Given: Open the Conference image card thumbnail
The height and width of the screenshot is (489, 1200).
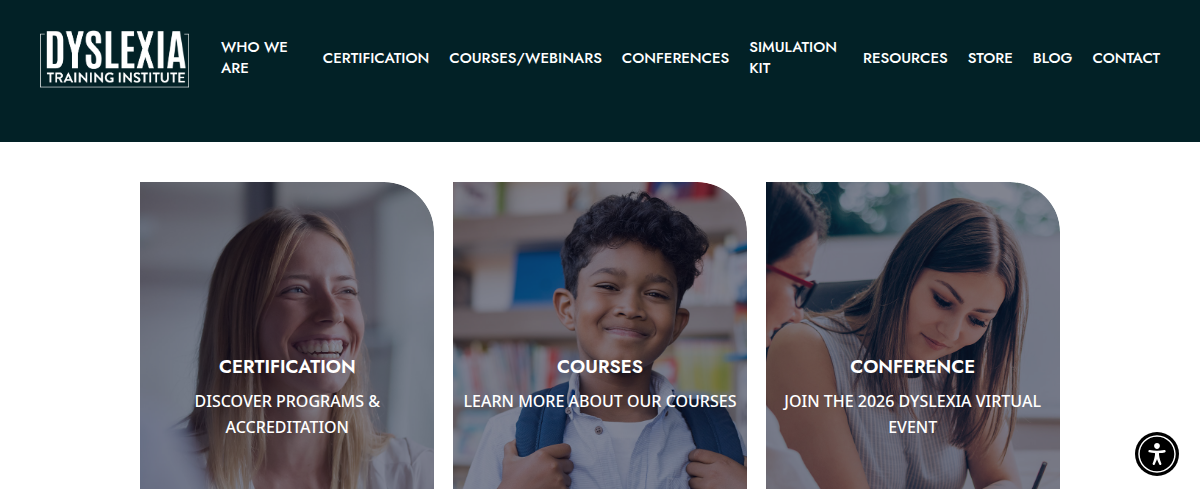Looking at the screenshot, I should point(913,335).
